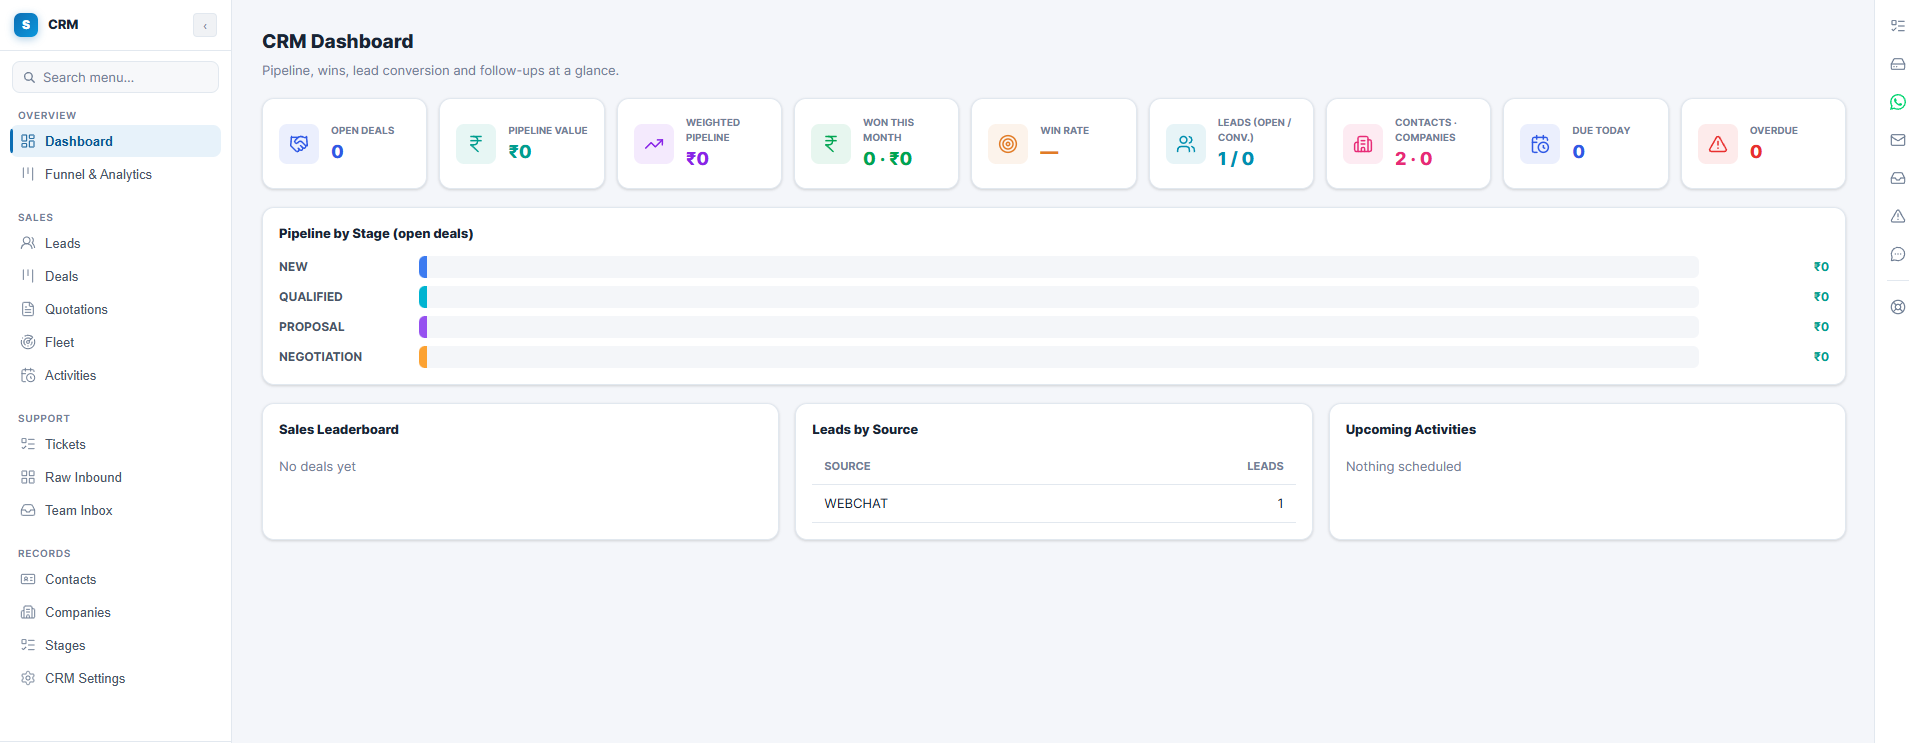Open the chat bubble icon in the right rail
1919x743 pixels.
(1897, 254)
